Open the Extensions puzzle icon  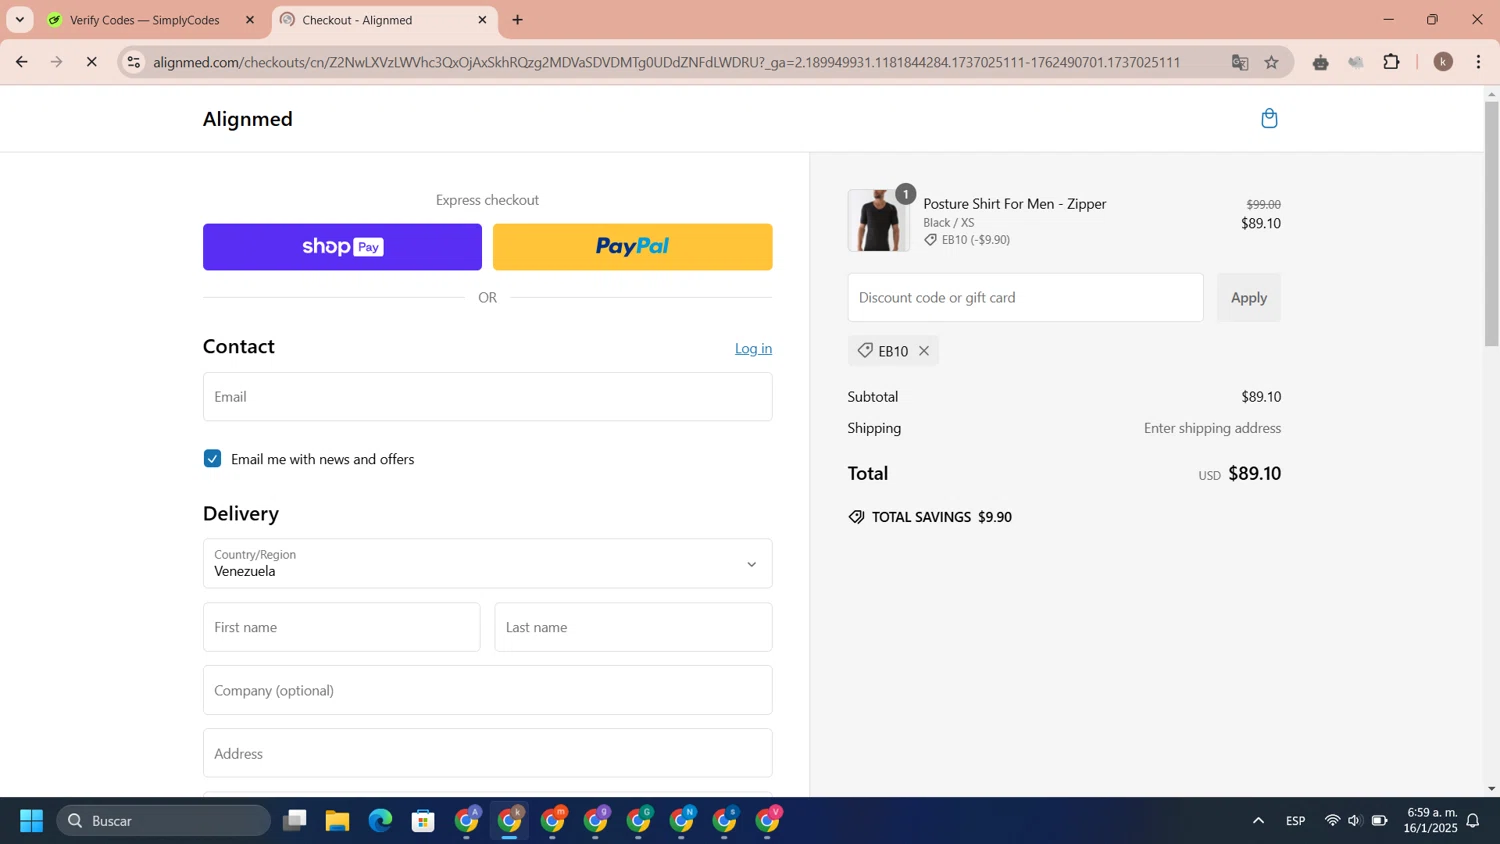[x=1391, y=62]
